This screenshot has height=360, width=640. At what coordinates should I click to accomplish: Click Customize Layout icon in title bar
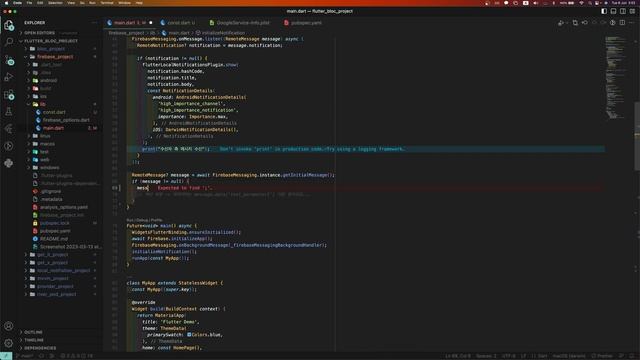[x=632, y=11]
